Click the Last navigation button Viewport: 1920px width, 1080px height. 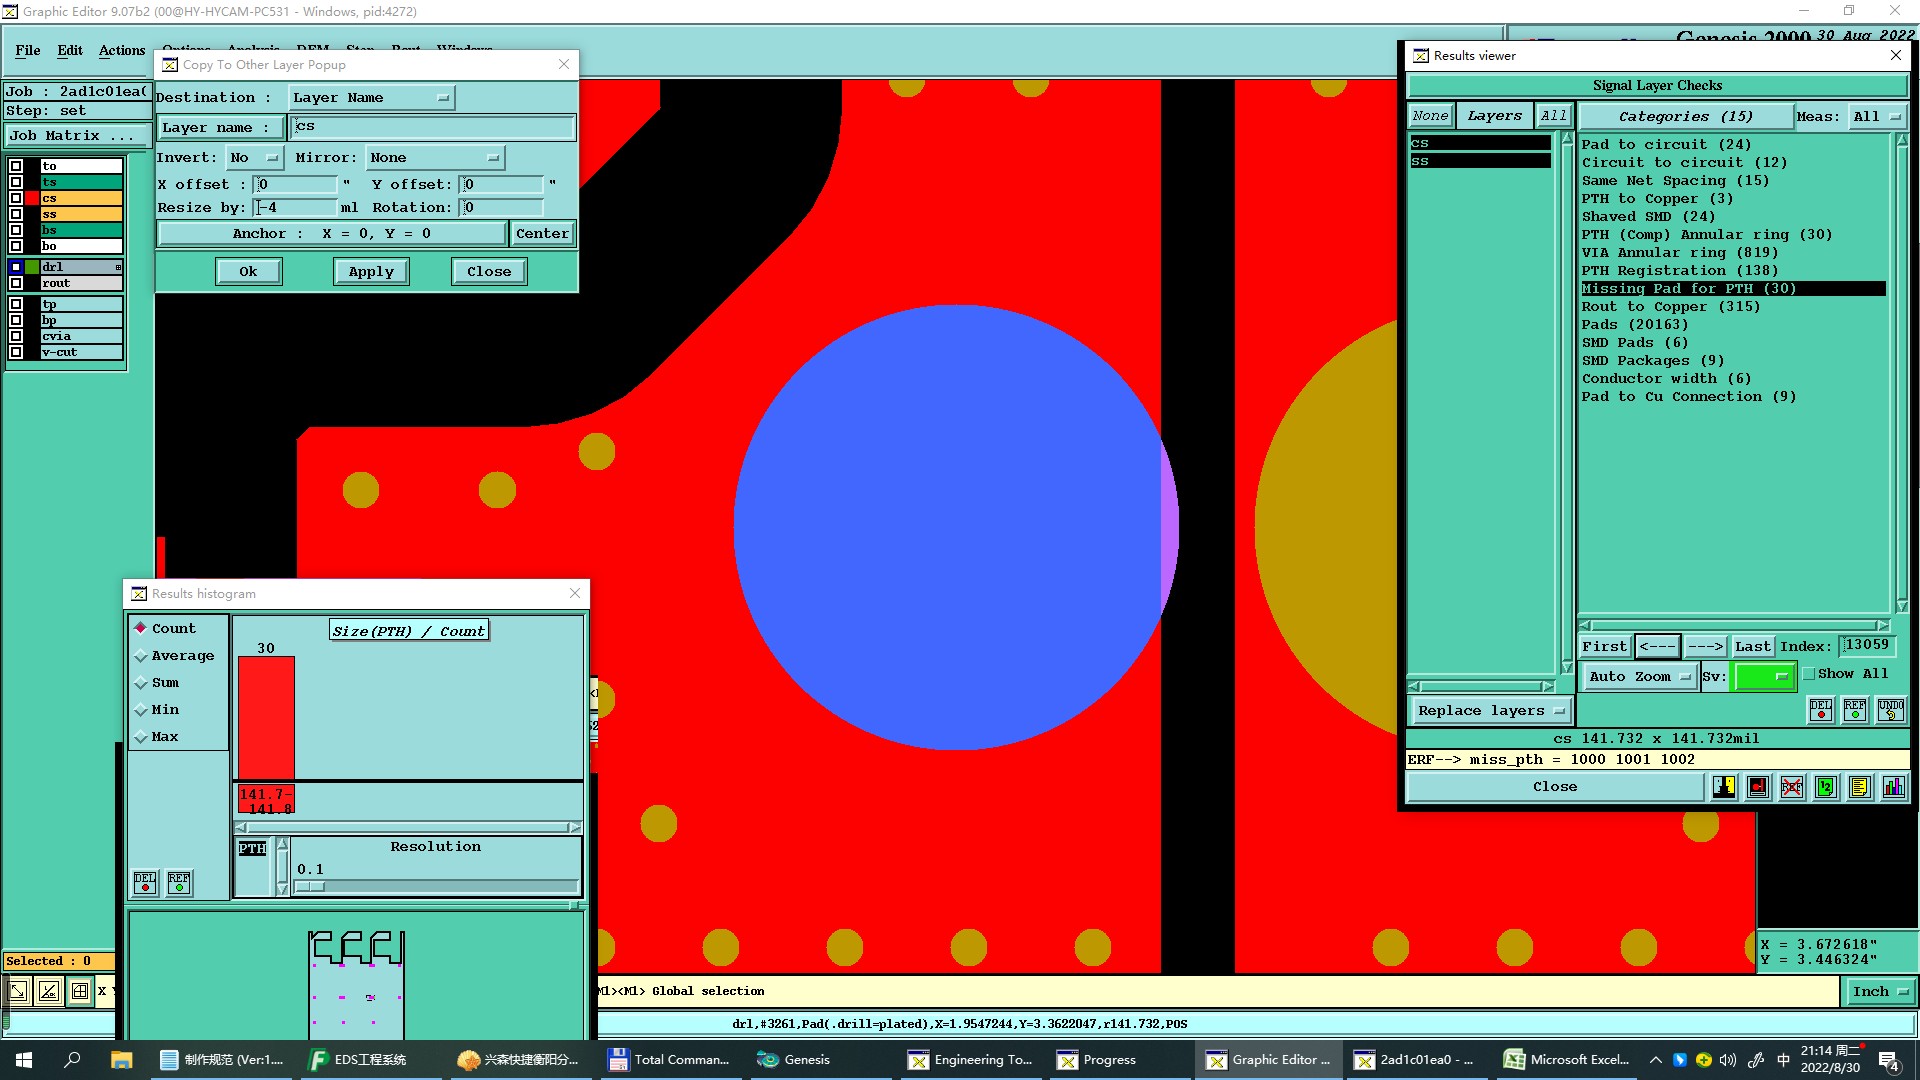(1752, 646)
